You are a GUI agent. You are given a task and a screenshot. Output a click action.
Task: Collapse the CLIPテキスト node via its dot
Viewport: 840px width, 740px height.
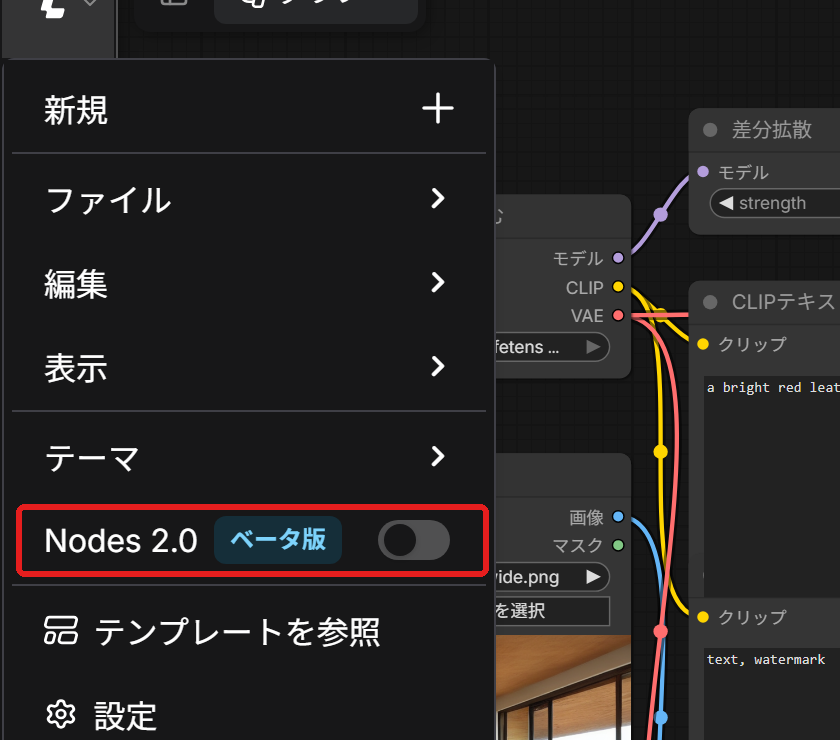point(710,302)
